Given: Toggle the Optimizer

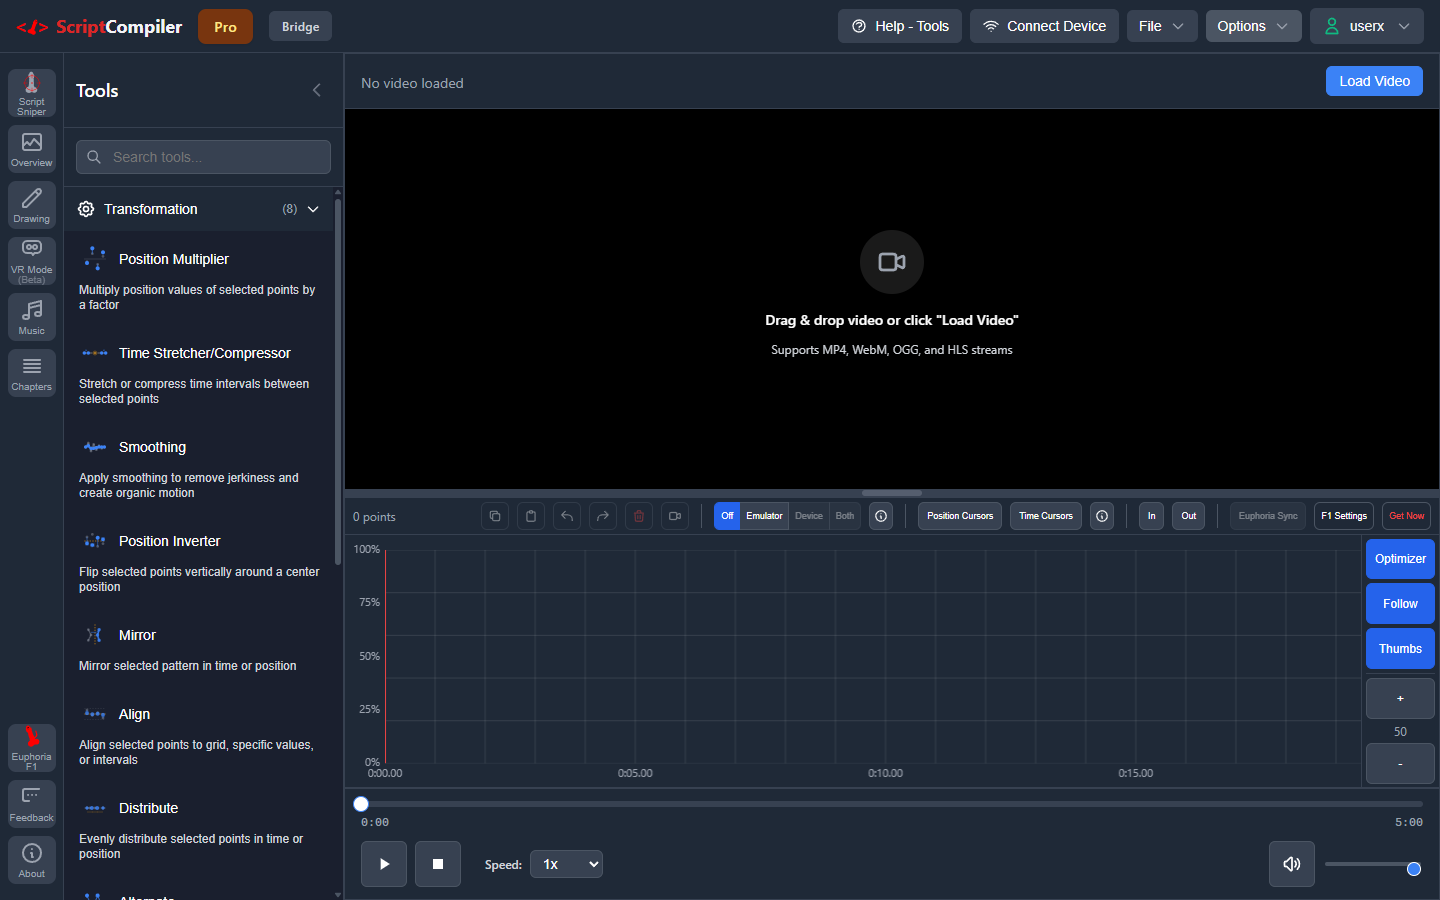Looking at the screenshot, I should point(1400,559).
